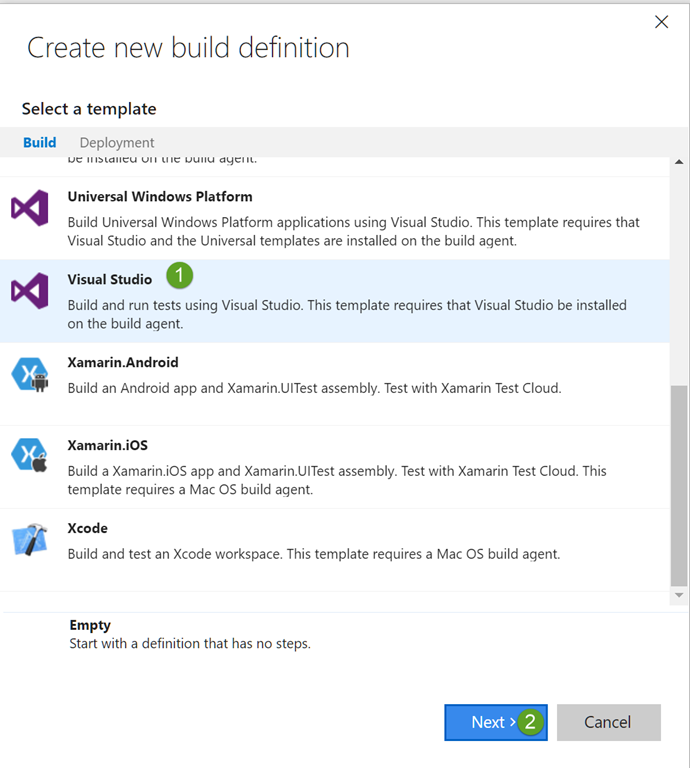Image resolution: width=690 pixels, height=768 pixels.
Task: Choose the Empty definition option
Action: tap(90, 625)
